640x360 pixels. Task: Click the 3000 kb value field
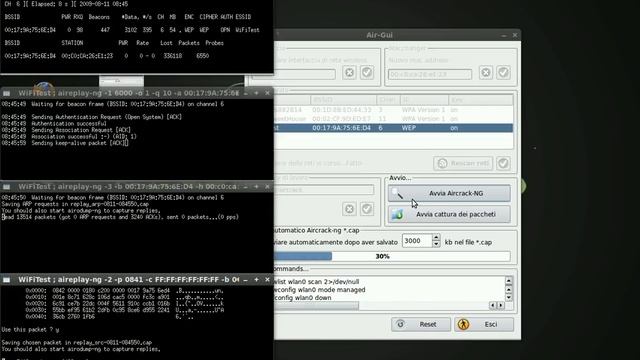tap(417, 241)
